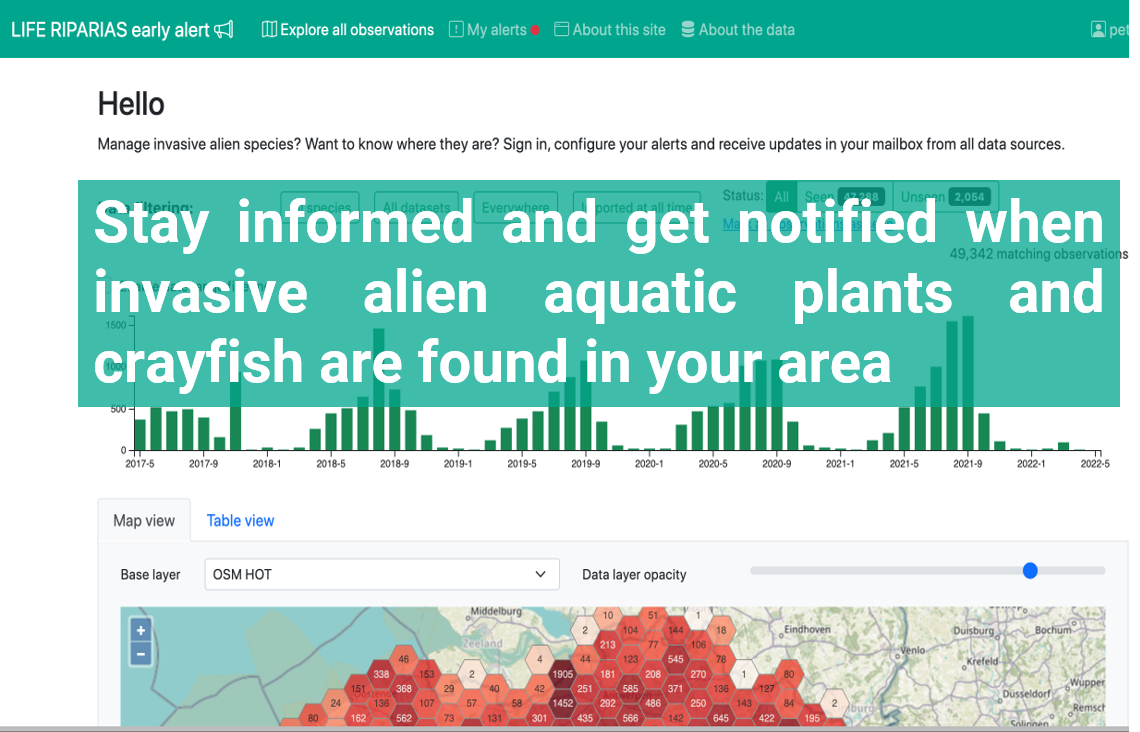Select the map hexagon showing 368
1140x732 pixels.
[x=404, y=688]
